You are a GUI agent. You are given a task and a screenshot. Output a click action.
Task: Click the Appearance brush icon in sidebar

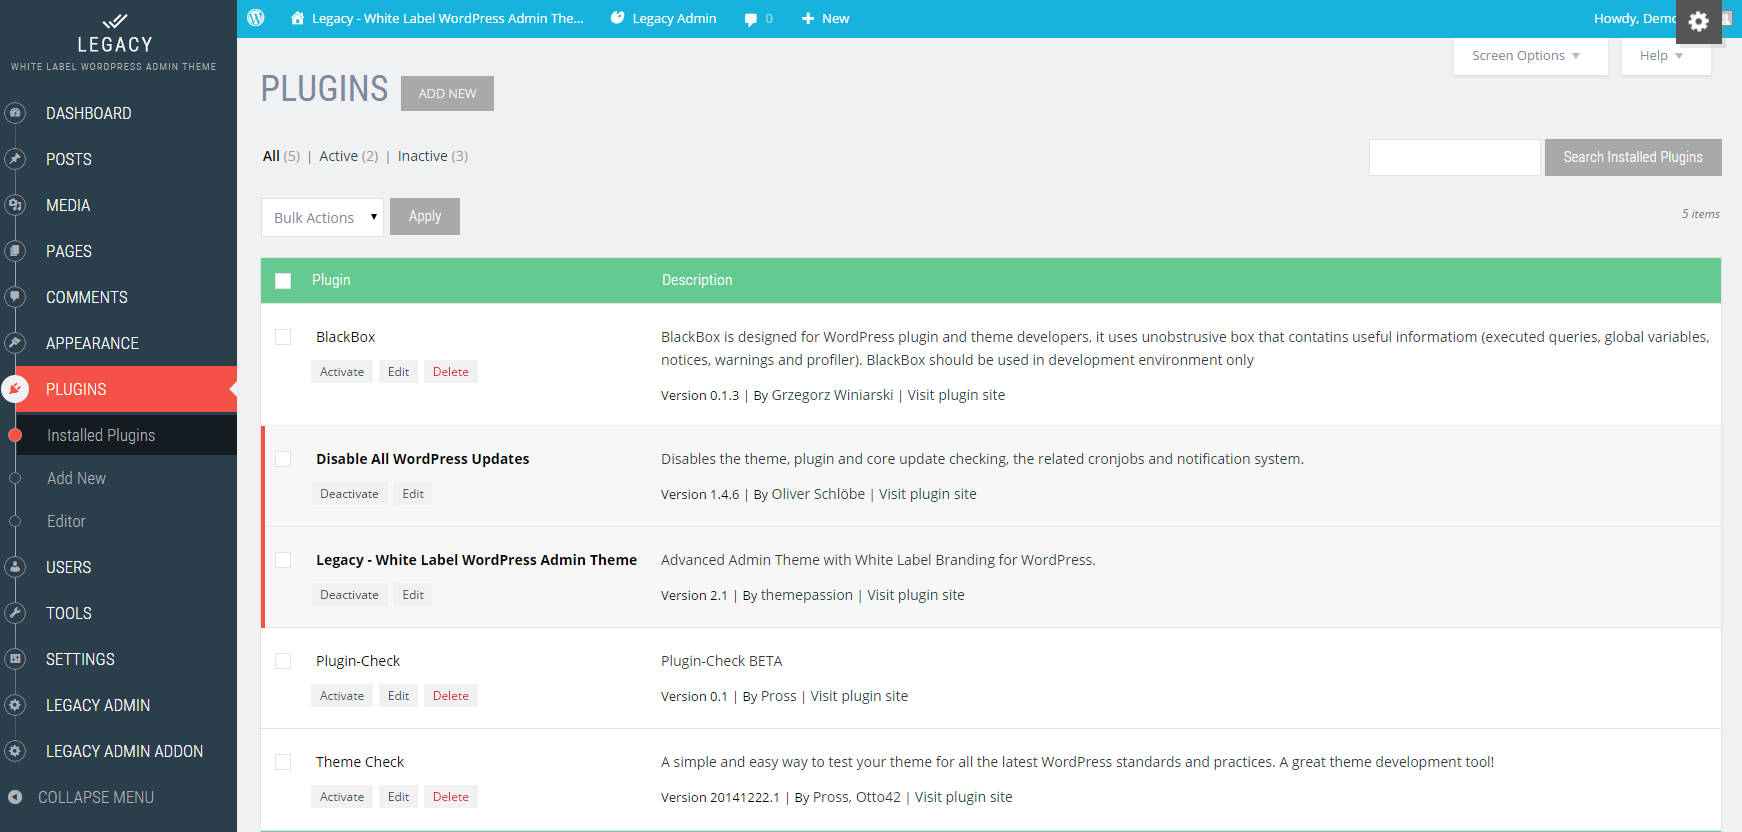click(x=15, y=343)
